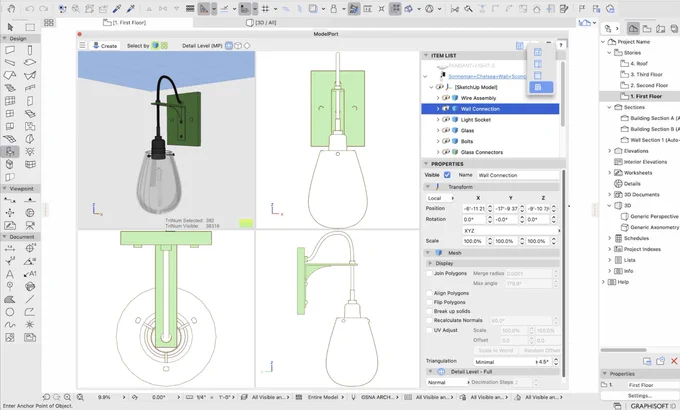Set the detail level to the diamond icon

tap(247, 45)
